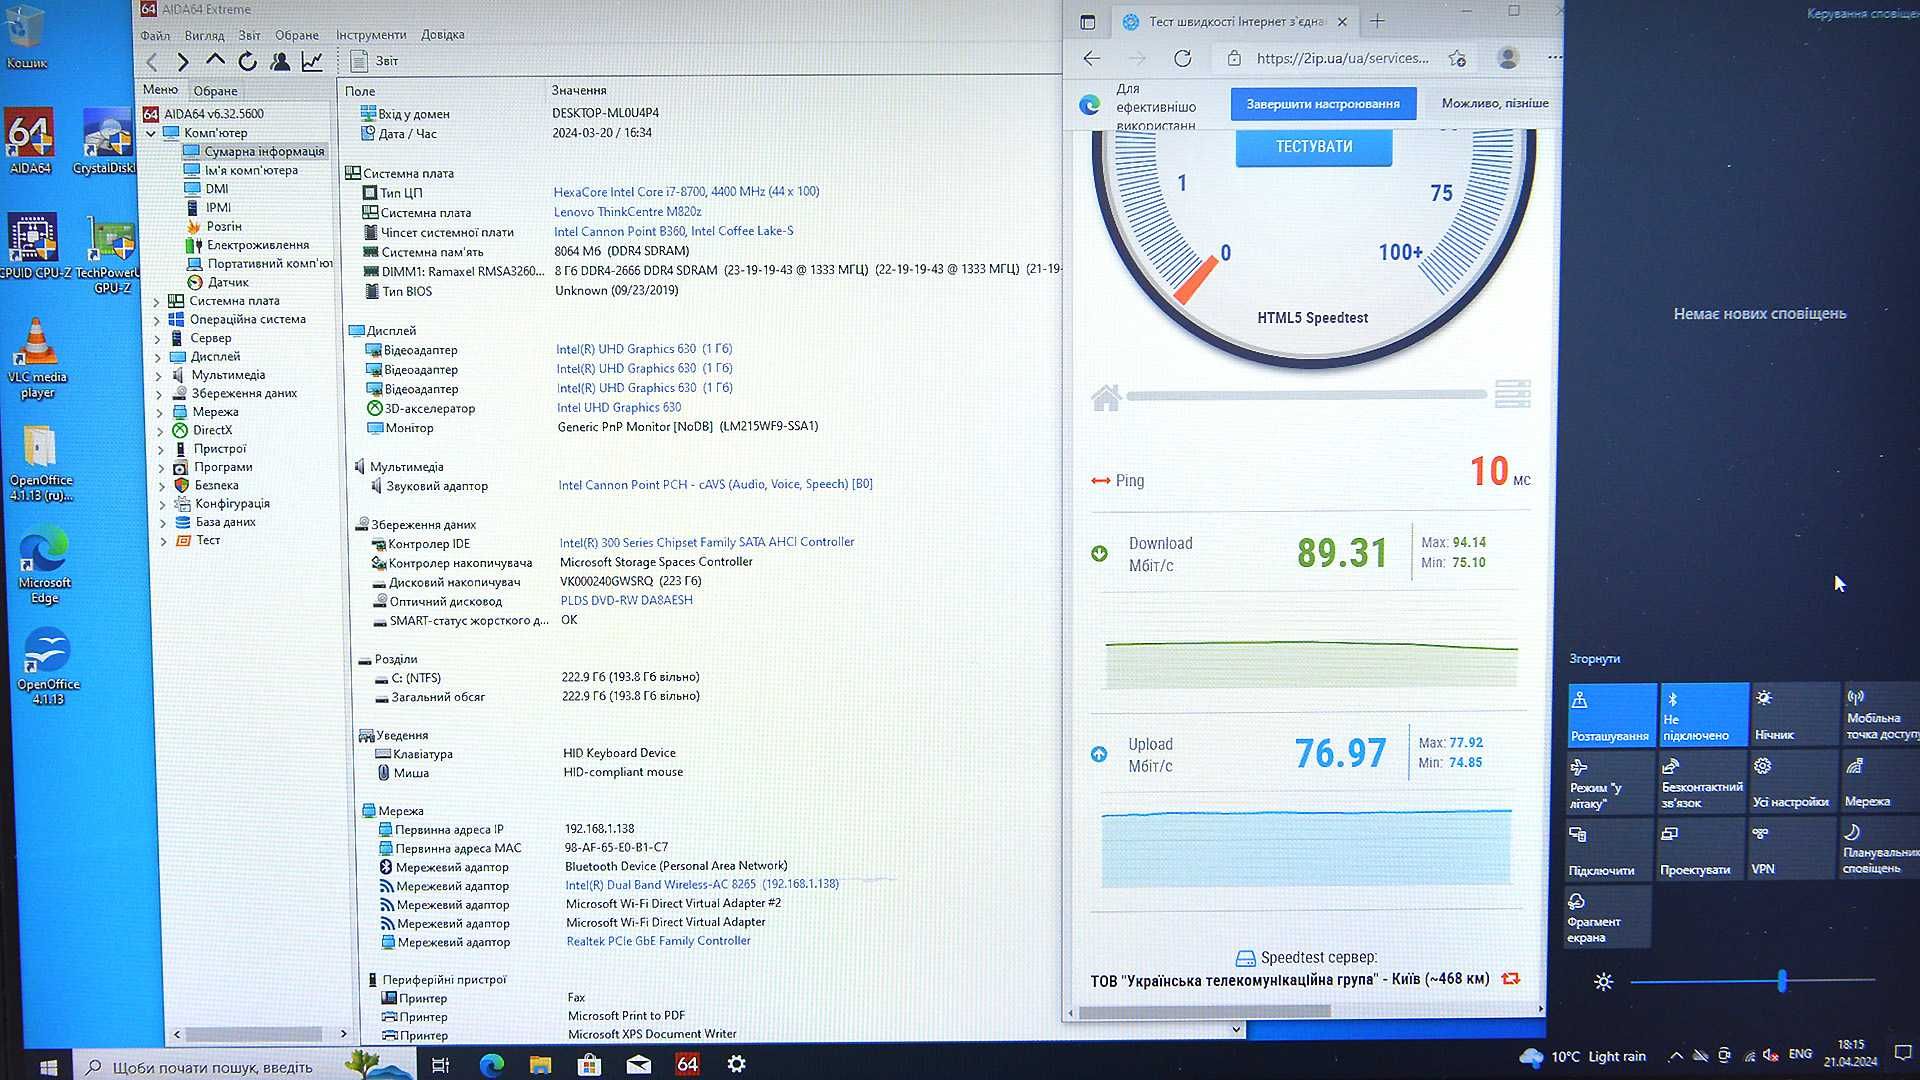Viewport: 1920px width, 1080px height.
Task: Select the Датчик tree item
Action: [228, 283]
